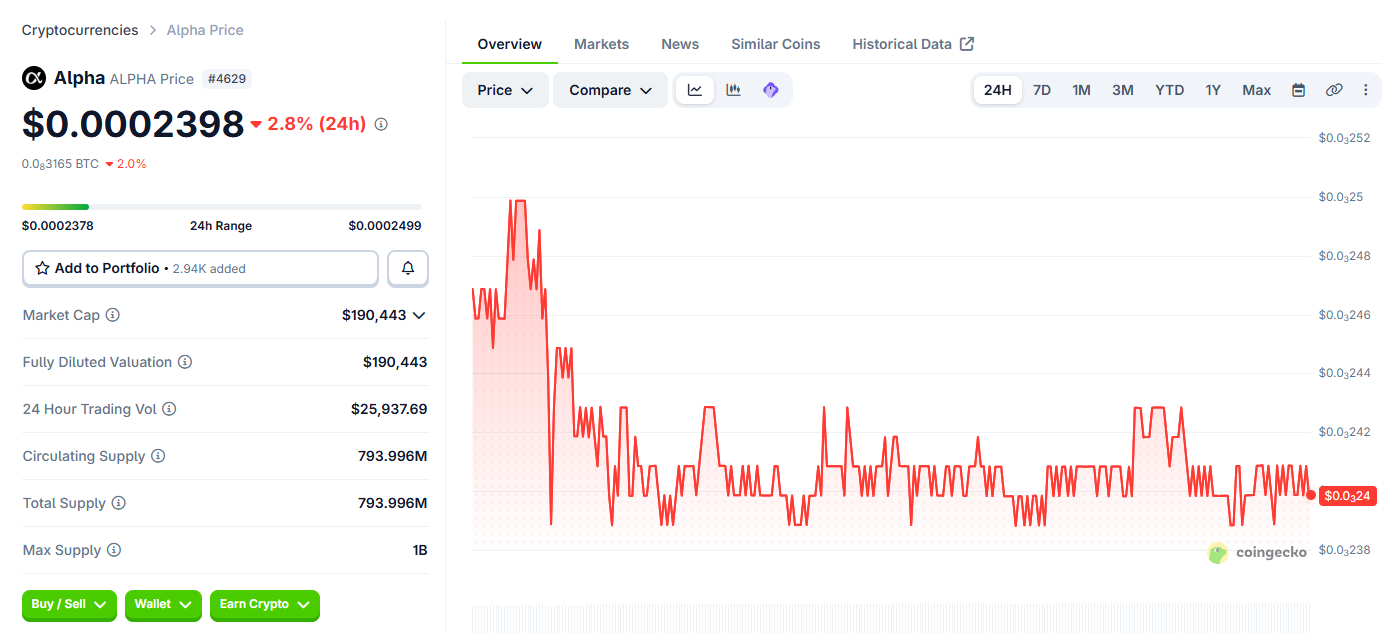The width and height of the screenshot is (1389, 633).
Task: Open the Compare dropdown
Action: coord(610,90)
